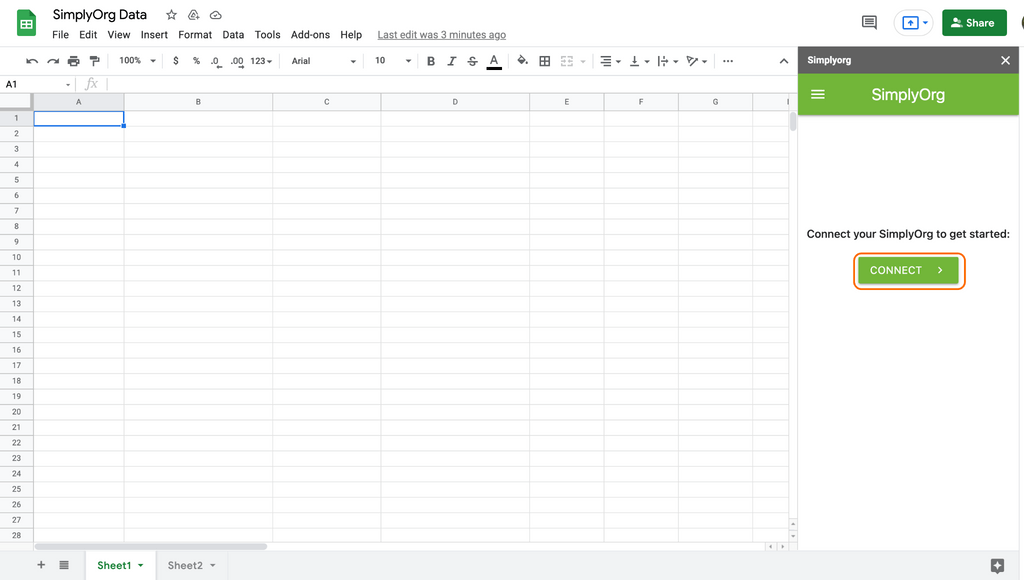Show all sheets list icon
This screenshot has height=580, width=1024.
tap(64, 565)
